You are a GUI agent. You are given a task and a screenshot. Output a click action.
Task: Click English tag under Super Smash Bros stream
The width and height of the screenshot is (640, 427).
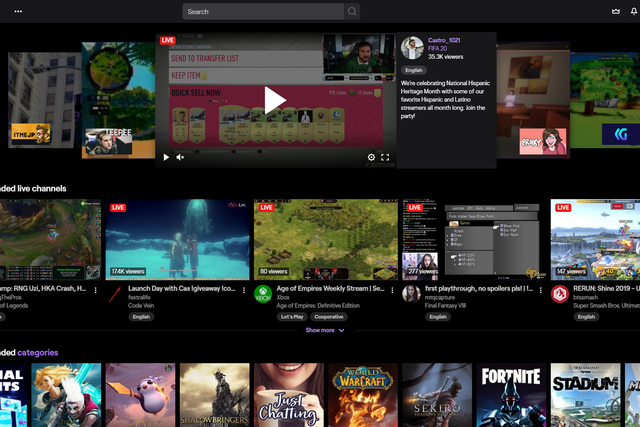(x=586, y=317)
